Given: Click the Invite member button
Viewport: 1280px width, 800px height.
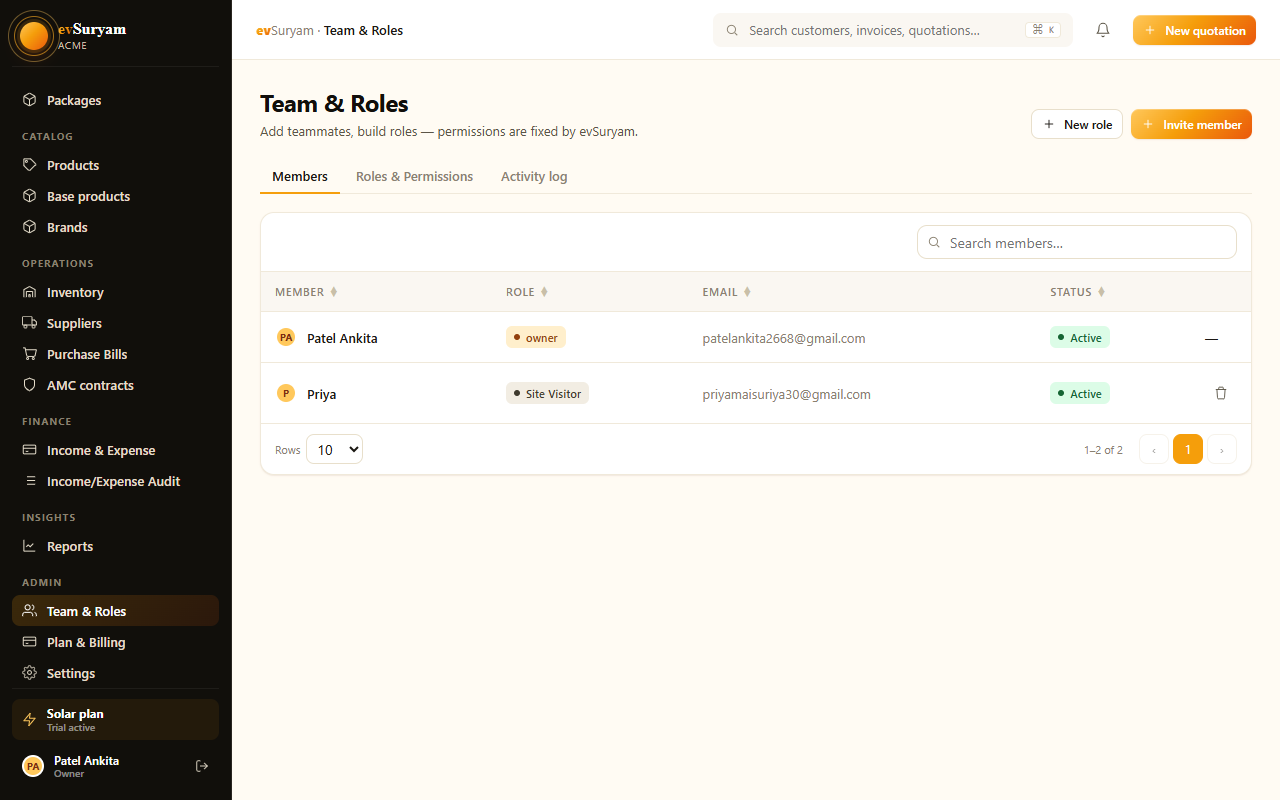Looking at the screenshot, I should coord(1191,124).
